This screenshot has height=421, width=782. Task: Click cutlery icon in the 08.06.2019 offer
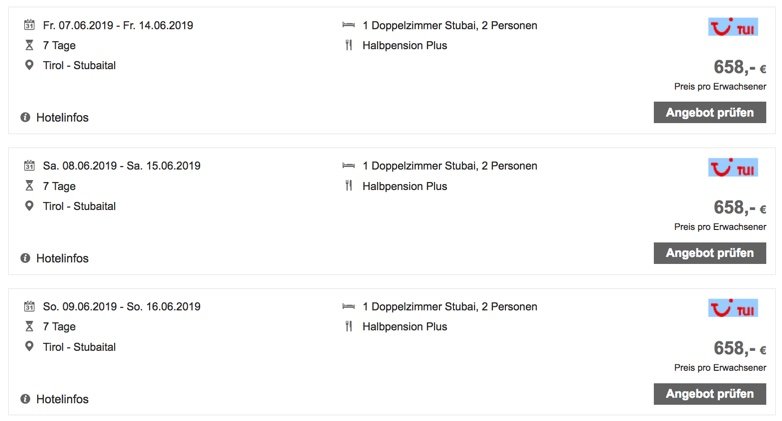click(x=348, y=186)
